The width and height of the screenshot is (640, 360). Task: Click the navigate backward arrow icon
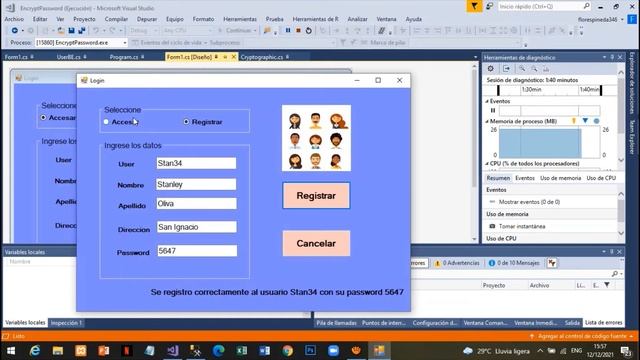[14, 31]
